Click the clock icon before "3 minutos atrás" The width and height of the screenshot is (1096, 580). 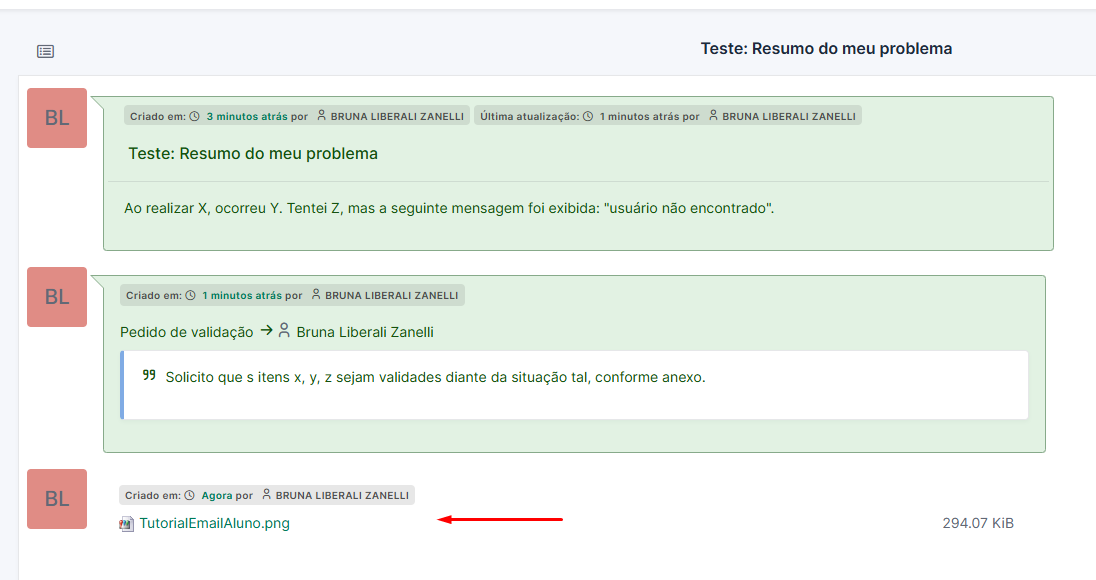195,116
